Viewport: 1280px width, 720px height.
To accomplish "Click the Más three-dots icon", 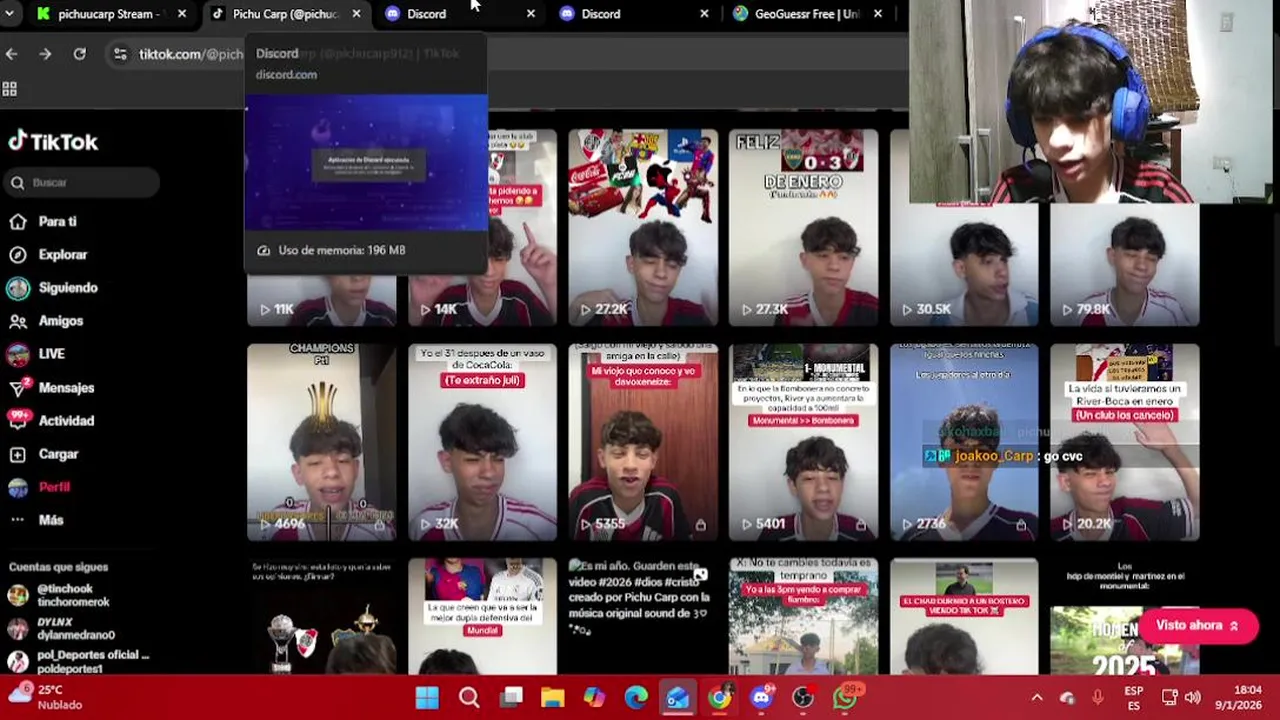I will click(x=17, y=520).
